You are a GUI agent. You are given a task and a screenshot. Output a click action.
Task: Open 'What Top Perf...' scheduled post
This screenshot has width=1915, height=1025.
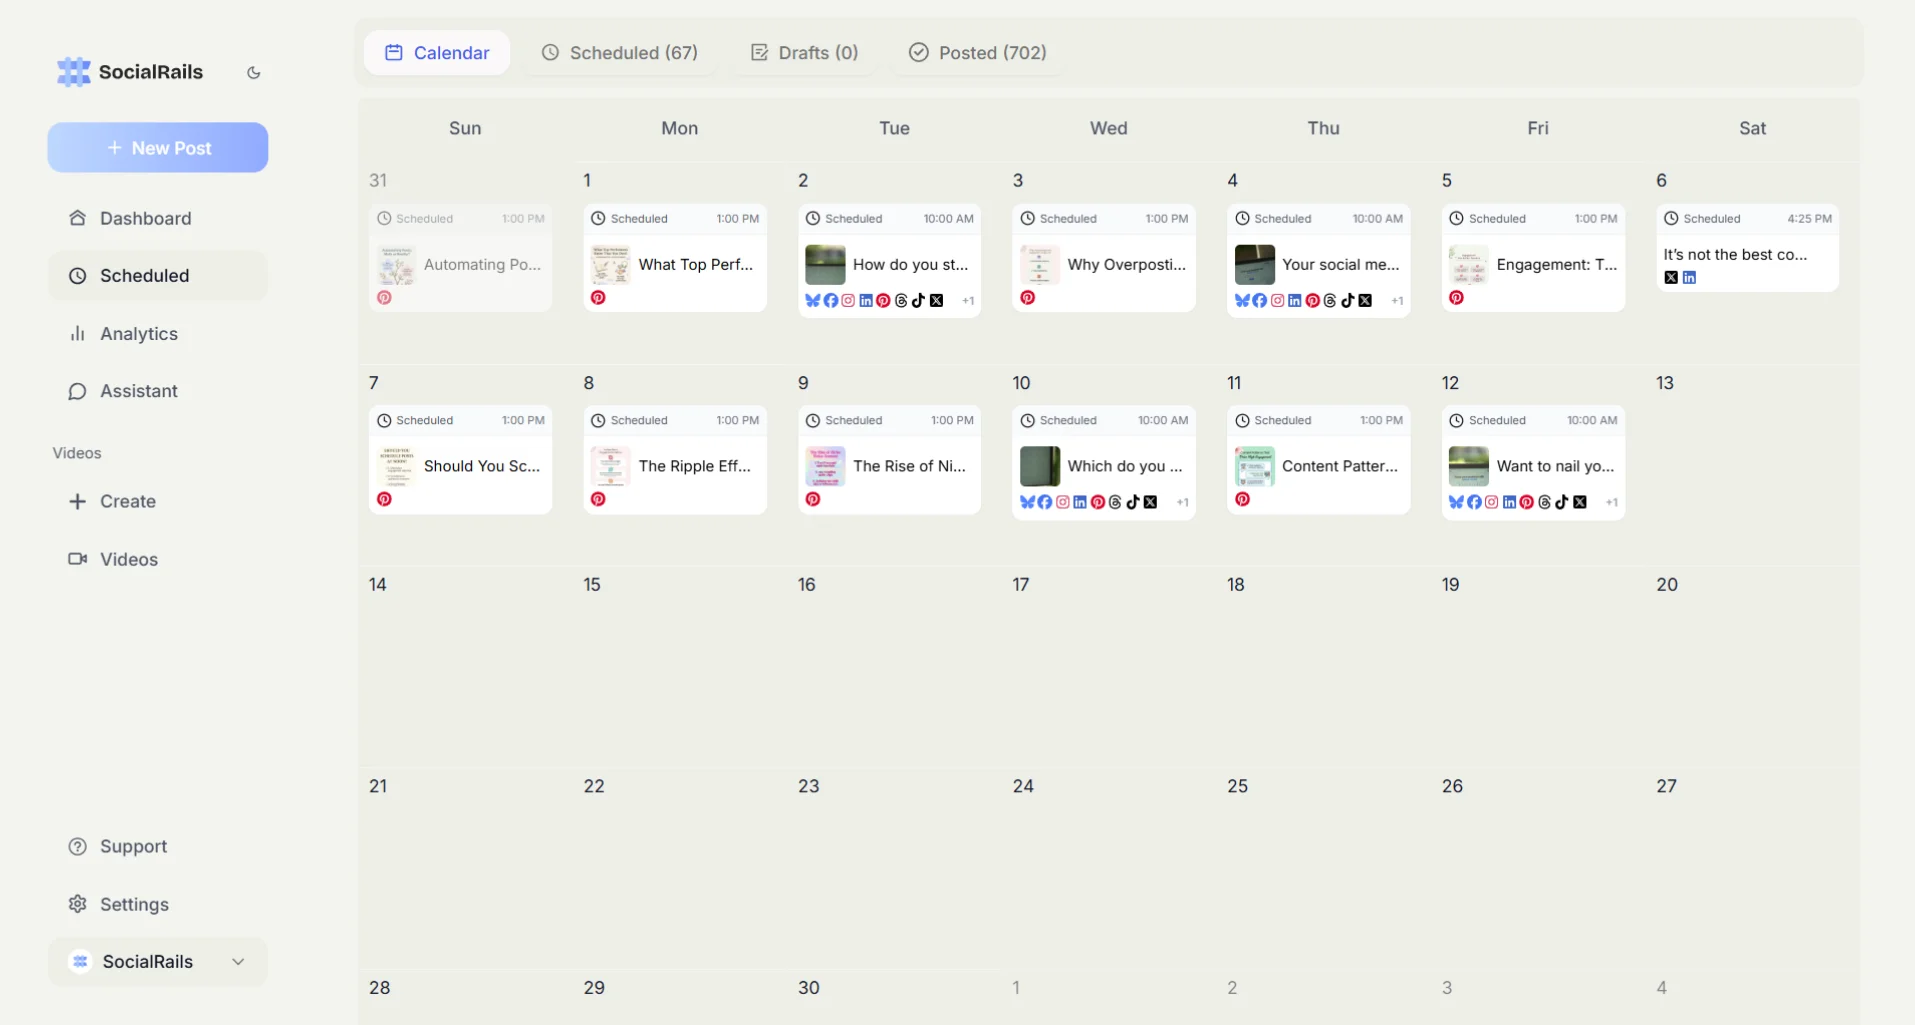tap(675, 258)
